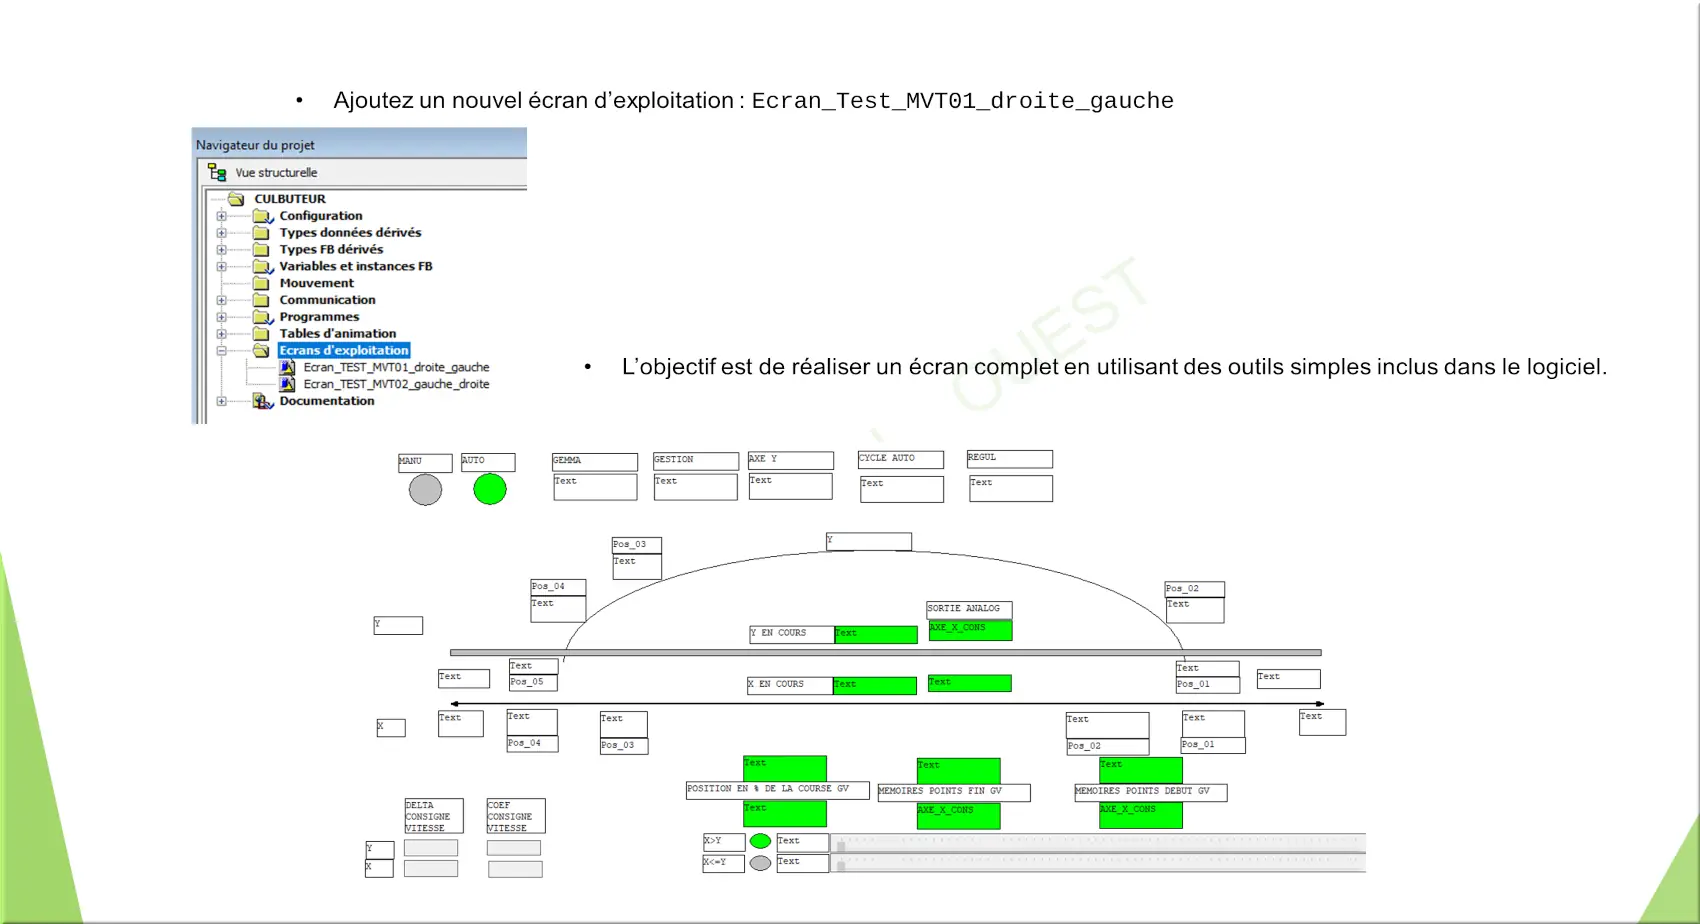Expand the Variables et instances FB node
Image resolution: width=1700 pixels, height=924 pixels.
221,267
